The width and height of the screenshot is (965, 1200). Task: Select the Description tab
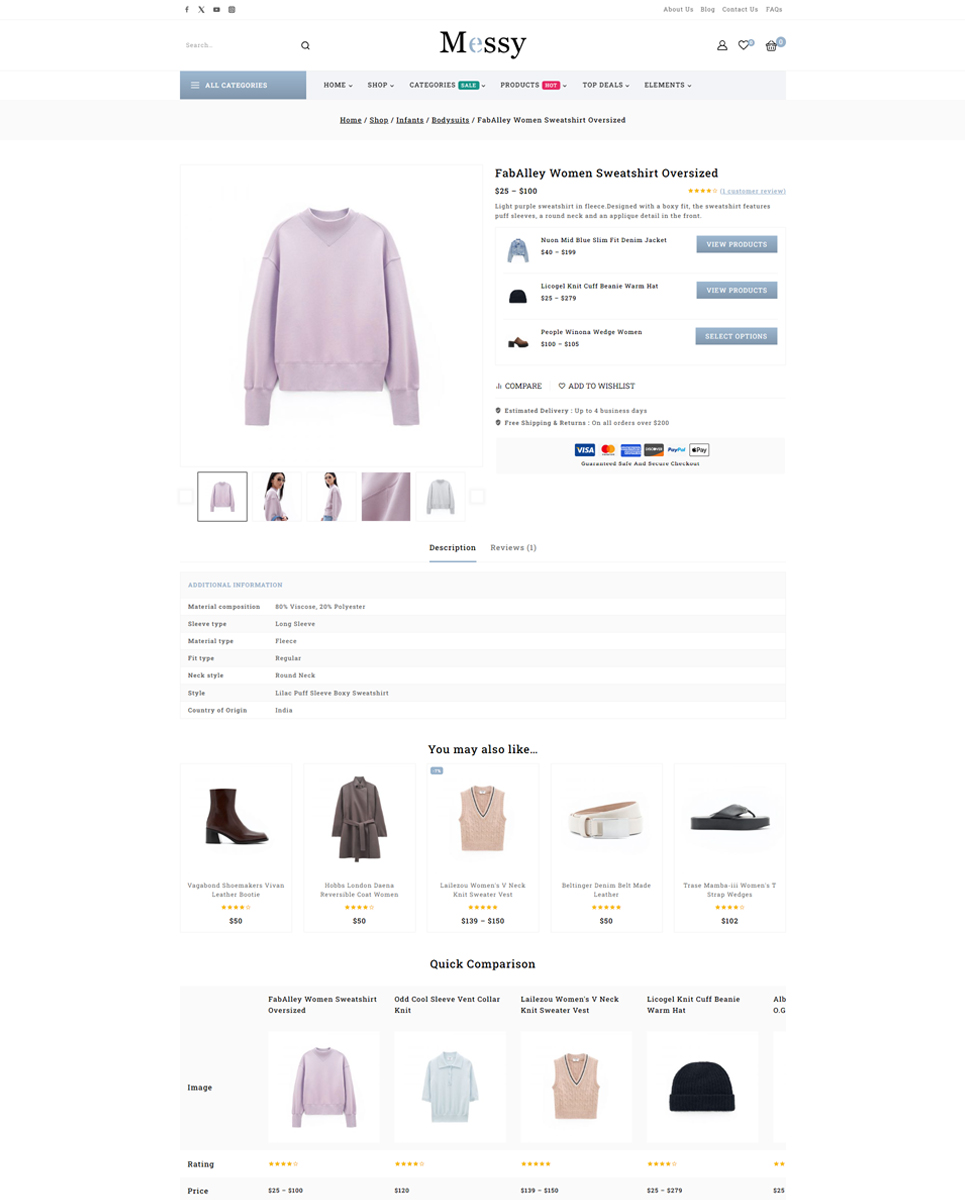coord(452,548)
